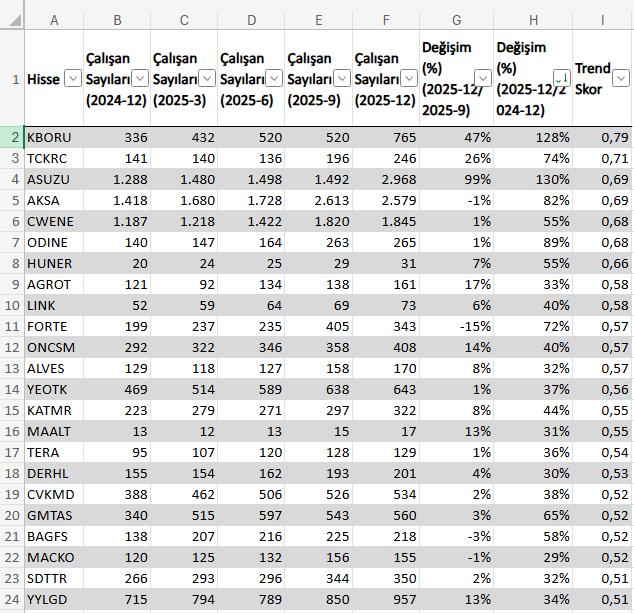634x613 pixels.
Task: Open filter dropdown for Çalışan Sayıları (2024-12)
Action: click(x=140, y=78)
